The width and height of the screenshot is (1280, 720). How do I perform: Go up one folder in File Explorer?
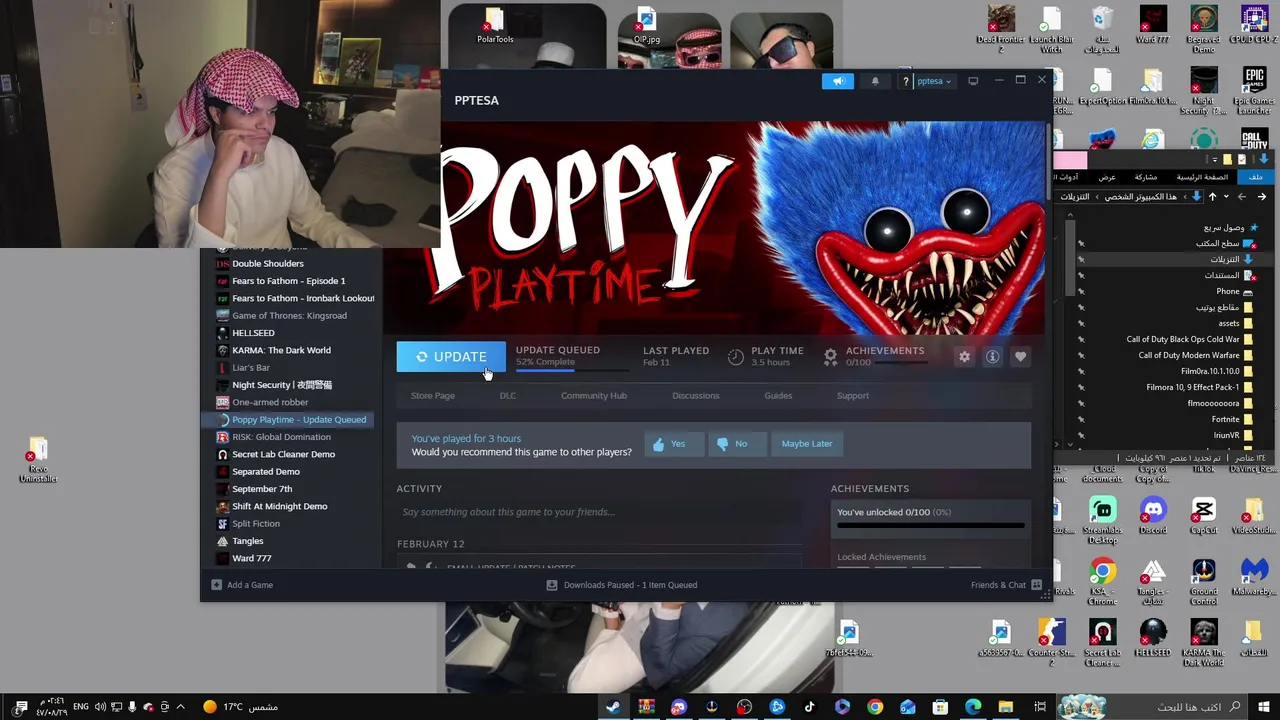coord(1212,197)
